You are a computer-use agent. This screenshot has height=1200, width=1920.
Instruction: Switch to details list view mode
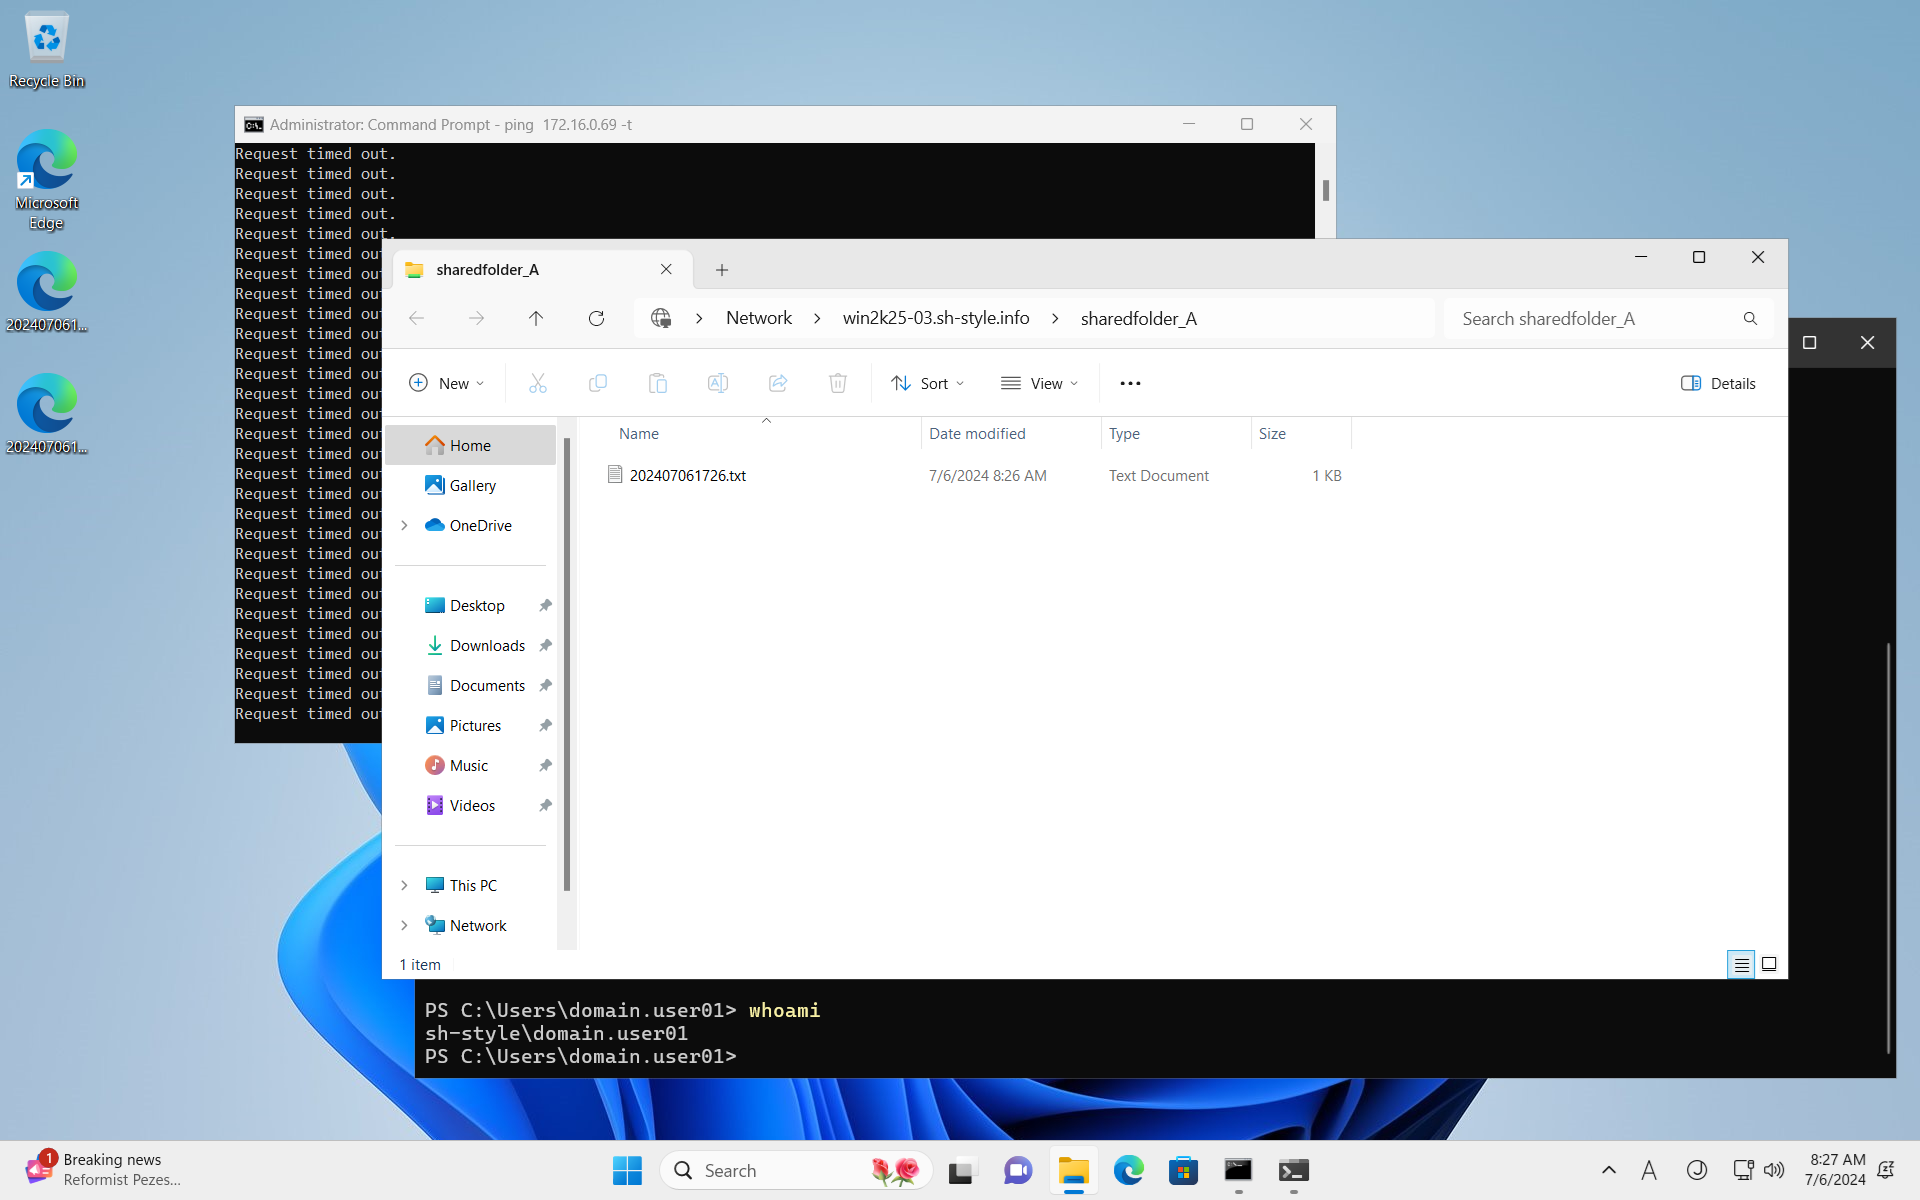[x=1741, y=964]
